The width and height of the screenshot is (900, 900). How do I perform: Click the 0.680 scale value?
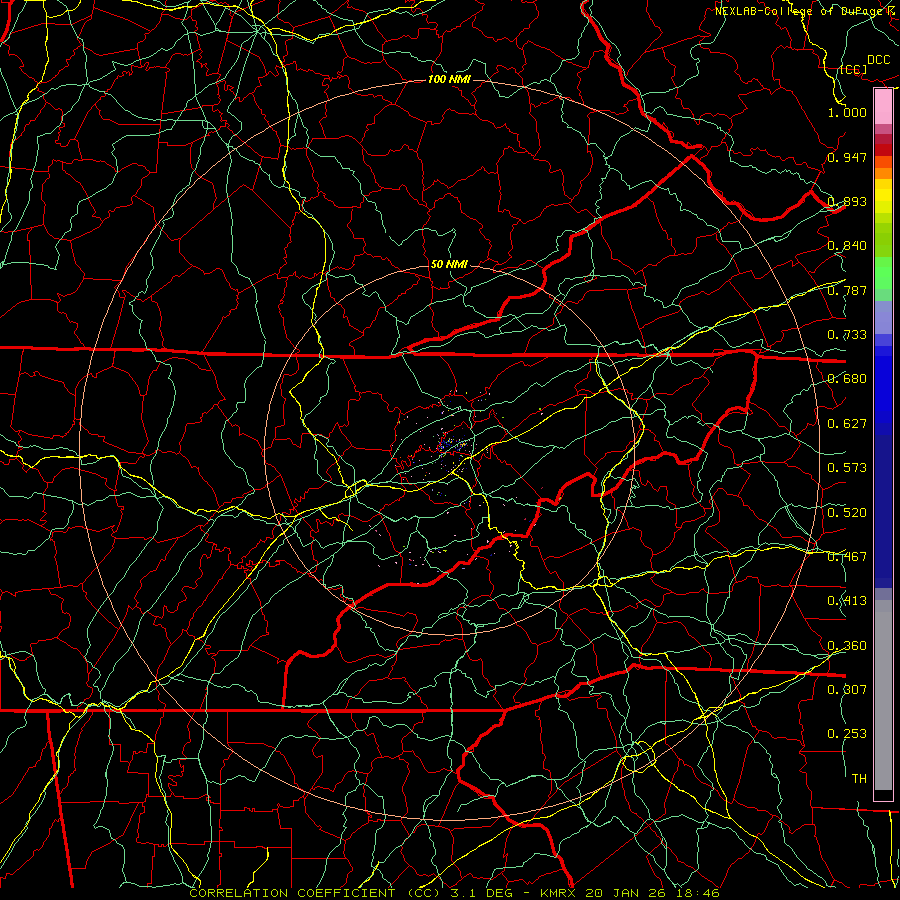(x=847, y=379)
